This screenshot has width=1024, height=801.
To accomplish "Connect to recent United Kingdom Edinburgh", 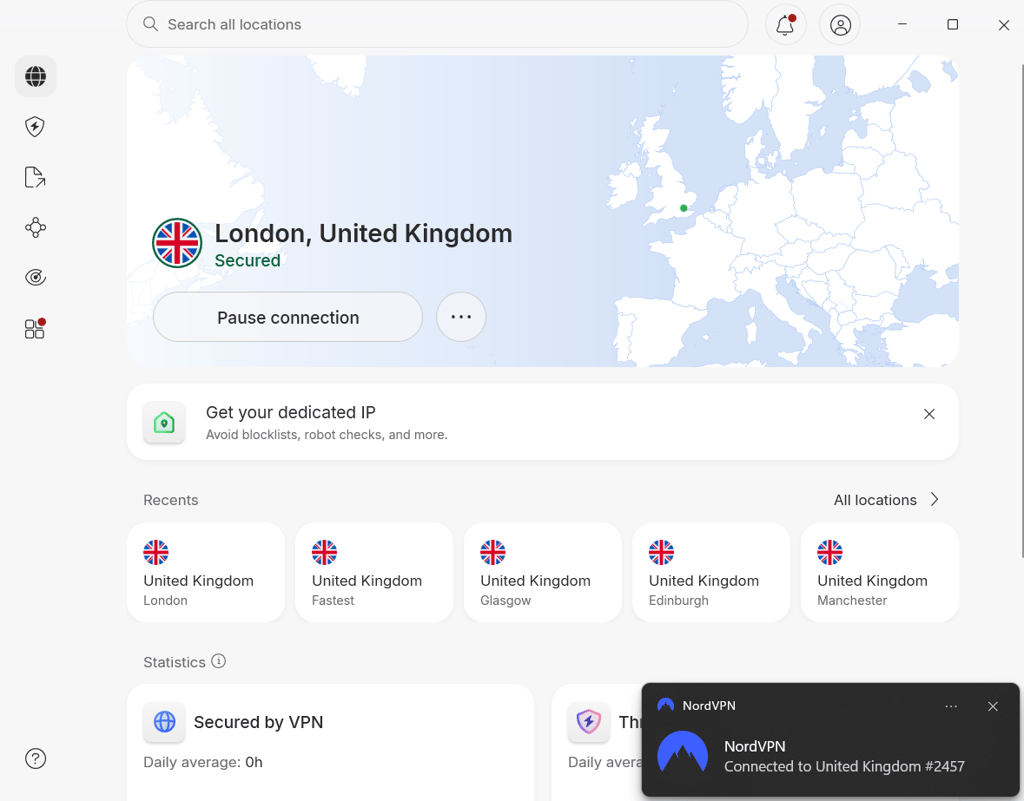I will point(711,573).
